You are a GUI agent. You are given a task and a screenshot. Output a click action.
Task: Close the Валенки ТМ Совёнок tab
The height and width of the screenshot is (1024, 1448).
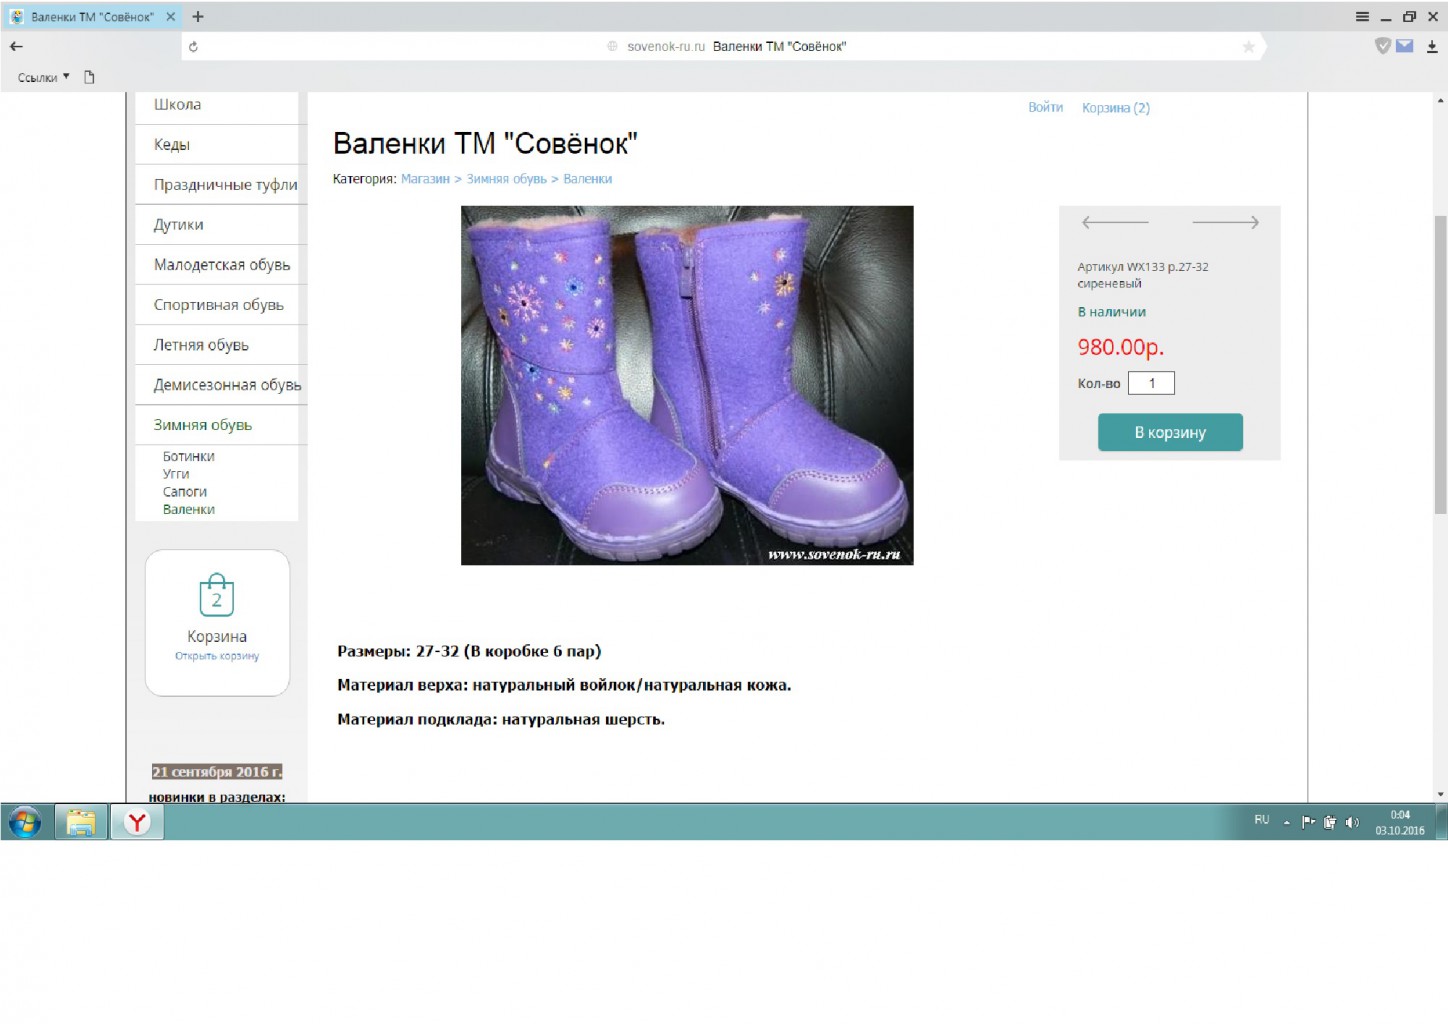(170, 16)
